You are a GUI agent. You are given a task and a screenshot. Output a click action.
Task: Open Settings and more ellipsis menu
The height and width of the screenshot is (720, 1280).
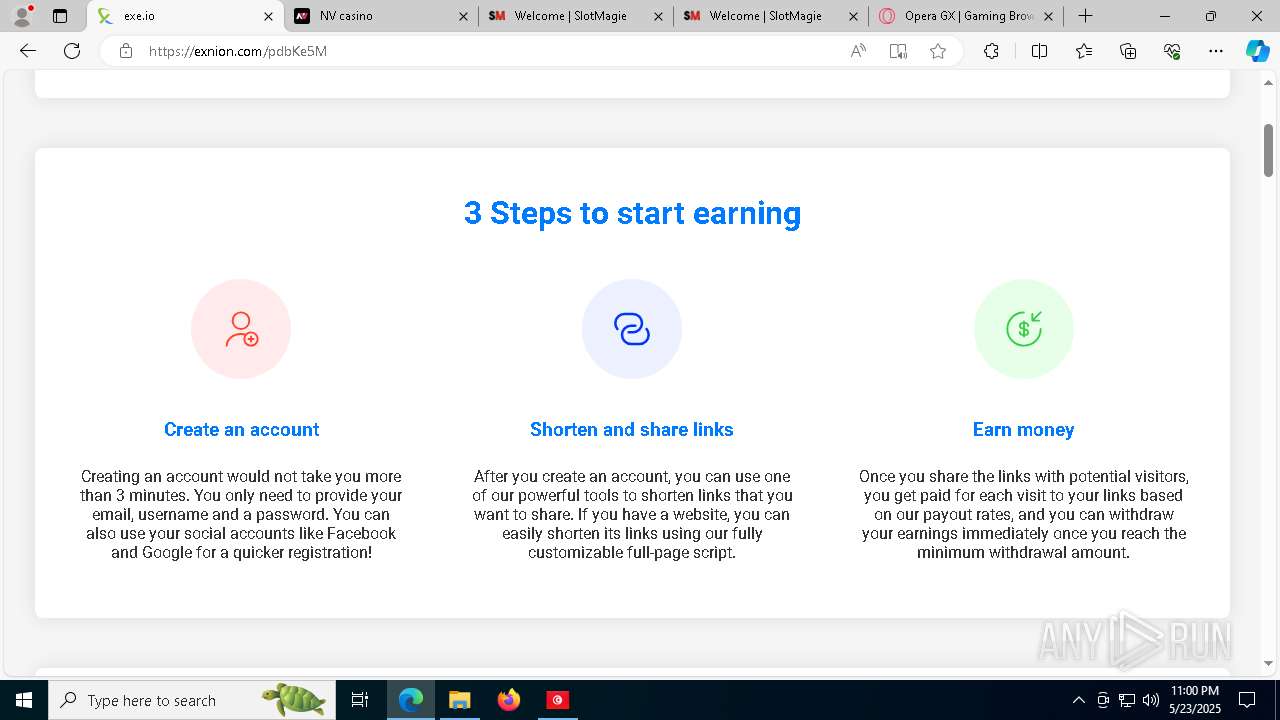1216,51
